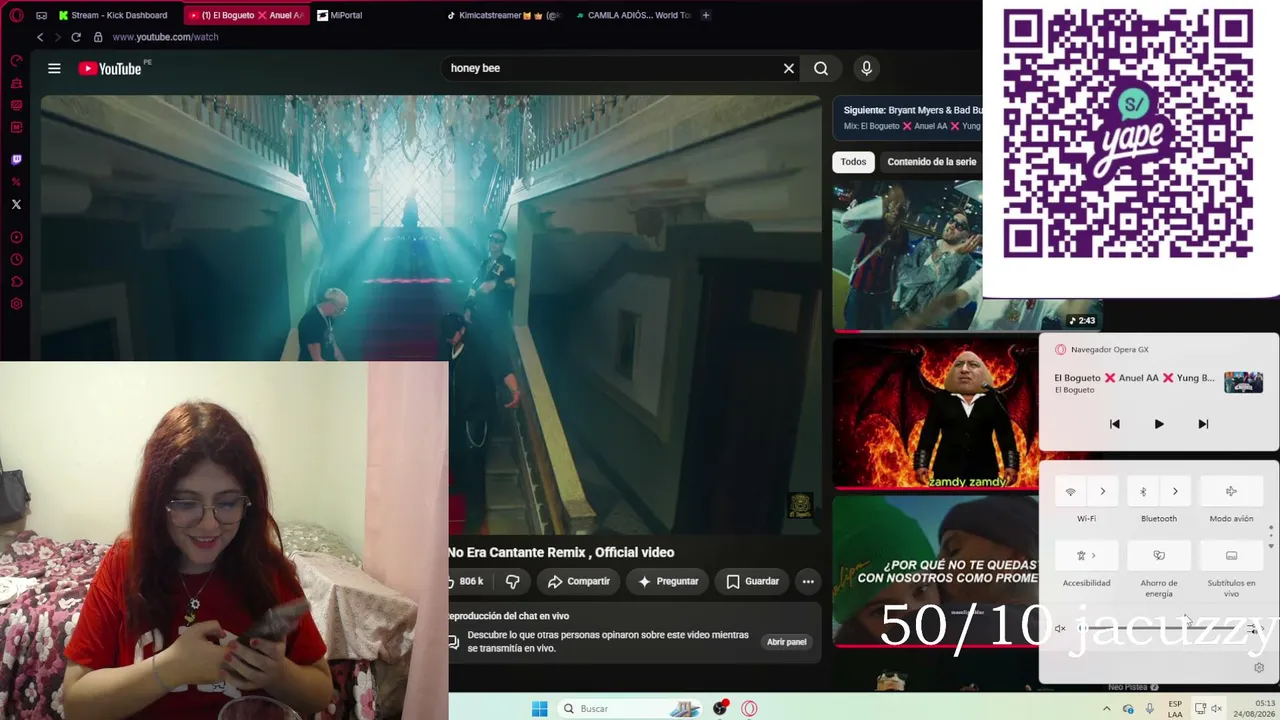Open Opera sidebar settings gear
The image size is (1280, 720).
(x=16, y=304)
